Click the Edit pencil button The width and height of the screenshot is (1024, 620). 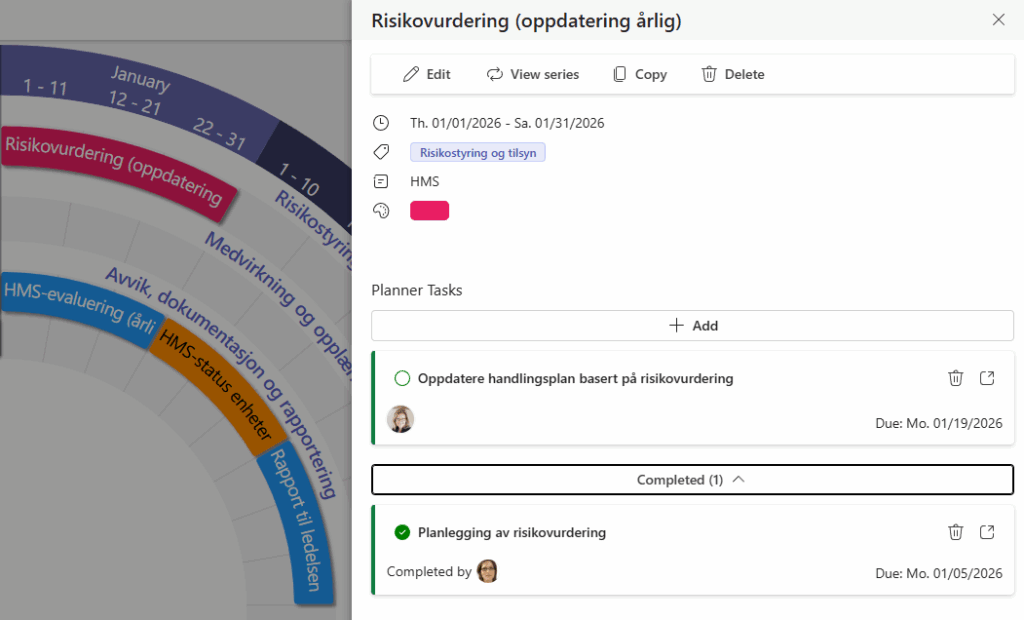pos(426,74)
